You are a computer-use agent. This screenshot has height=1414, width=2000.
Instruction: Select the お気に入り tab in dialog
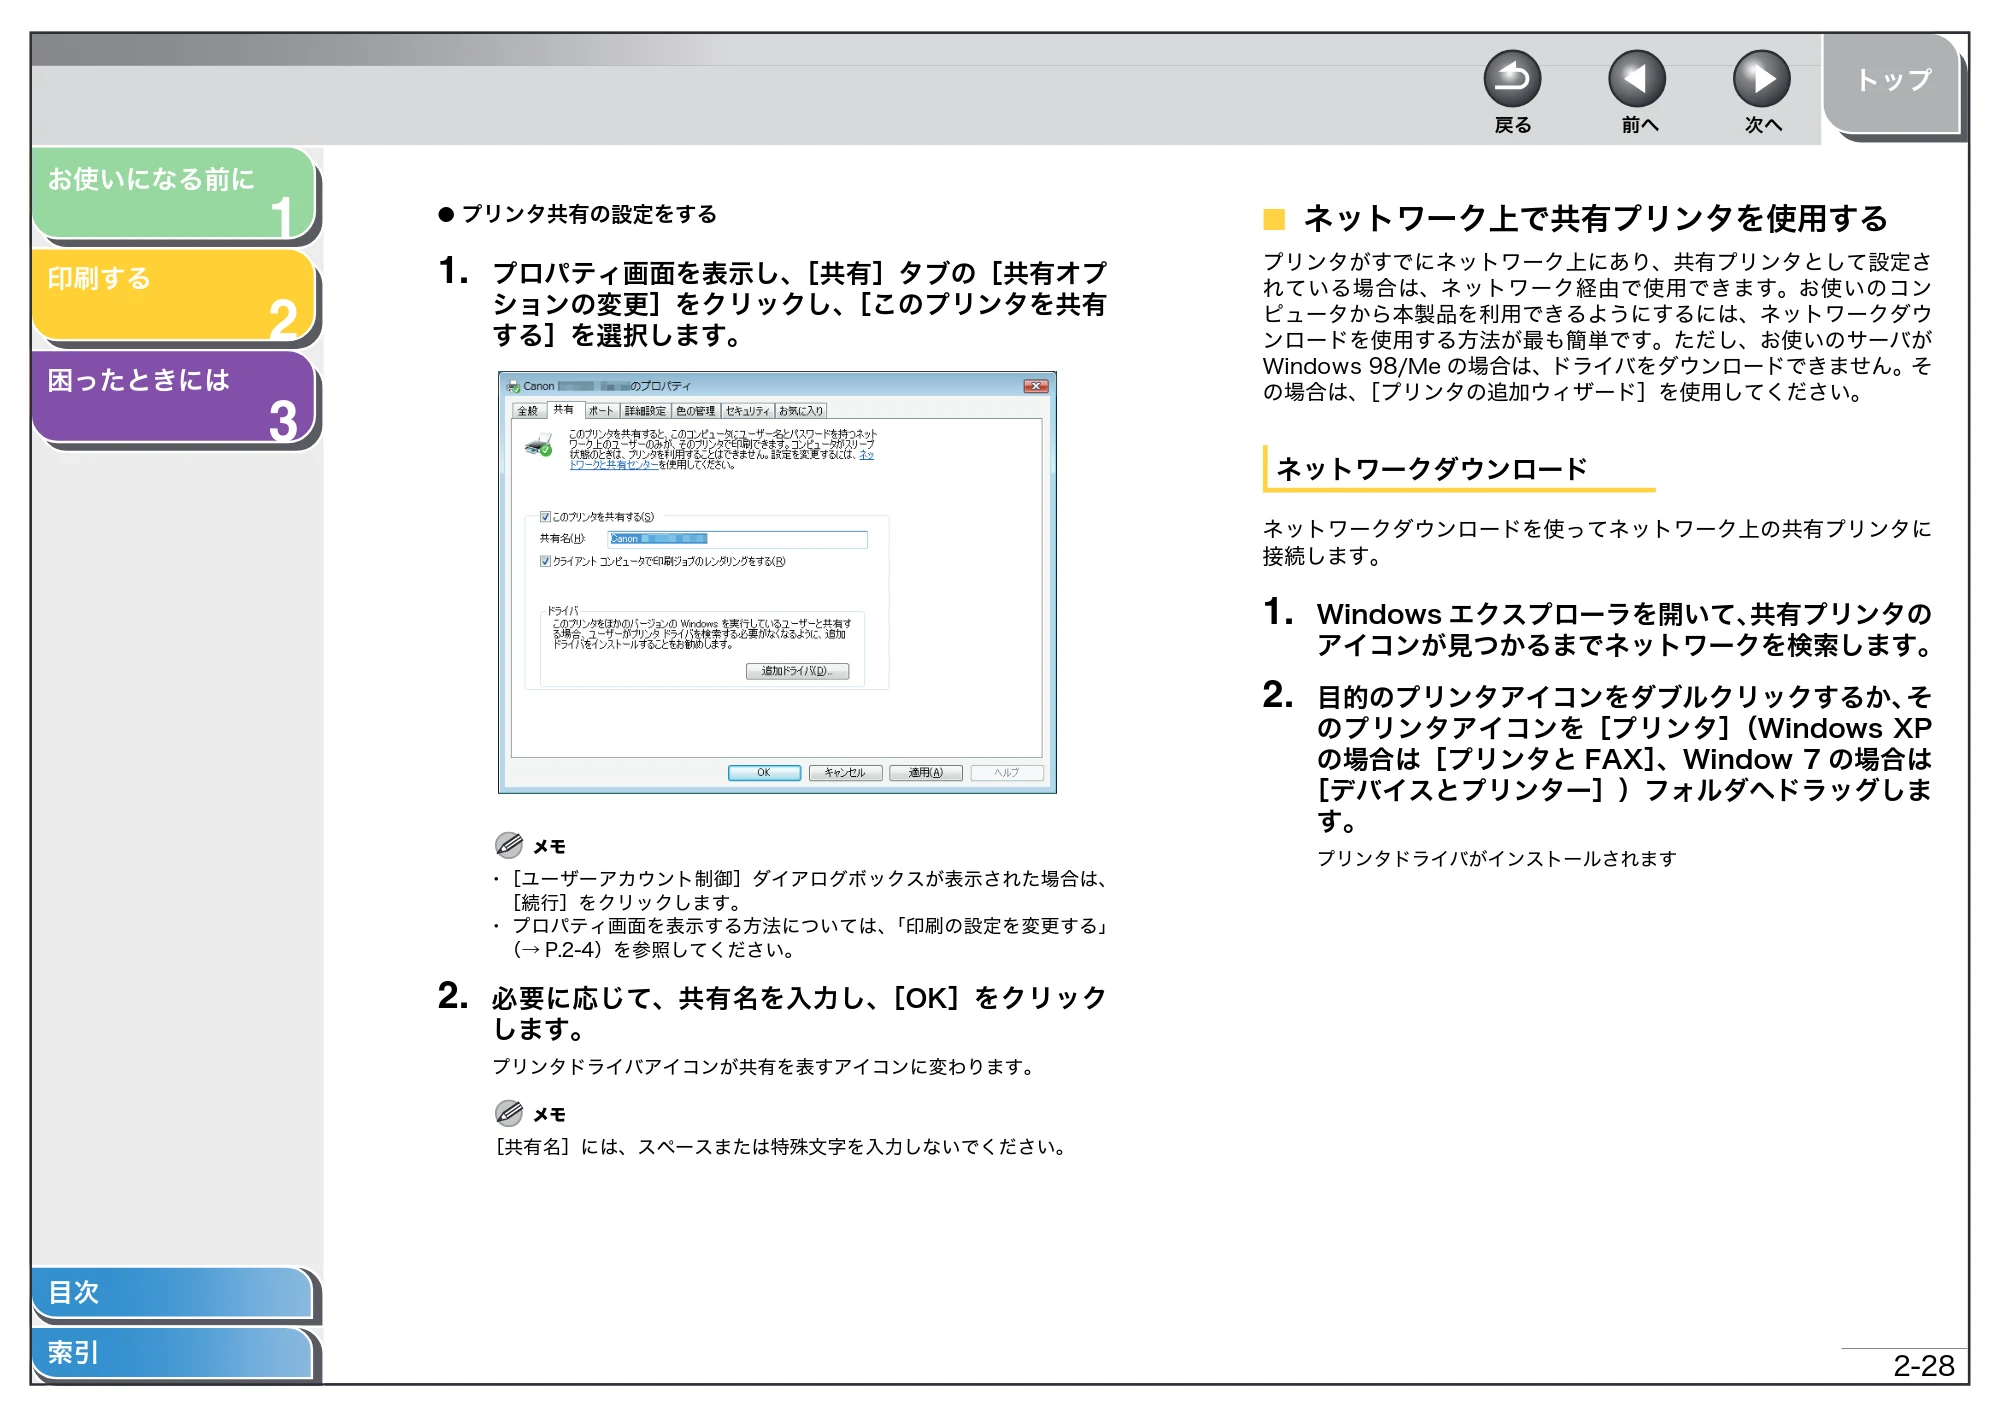pyautogui.click(x=801, y=411)
